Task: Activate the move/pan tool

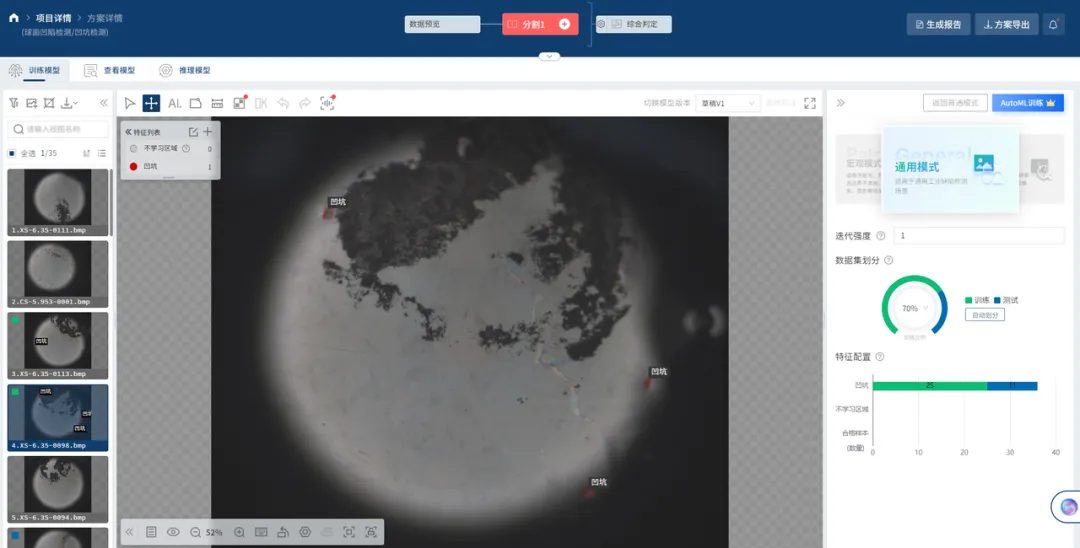Action: tap(151, 103)
